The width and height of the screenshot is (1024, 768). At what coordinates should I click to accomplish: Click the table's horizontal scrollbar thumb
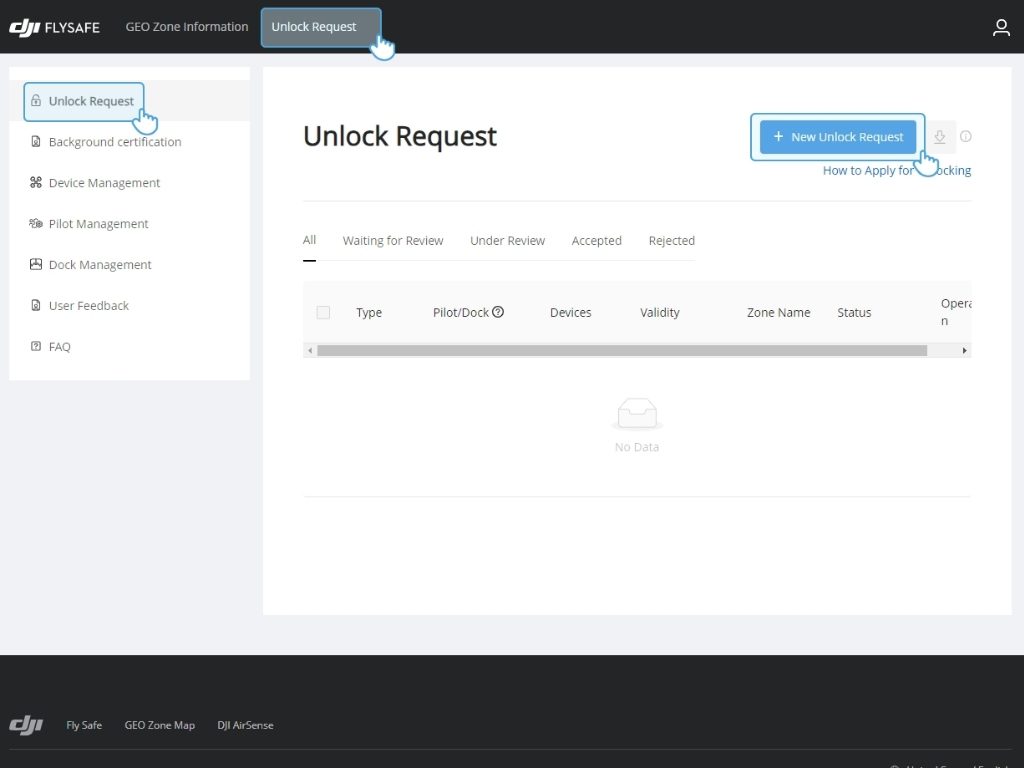pyautogui.click(x=622, y=351)
